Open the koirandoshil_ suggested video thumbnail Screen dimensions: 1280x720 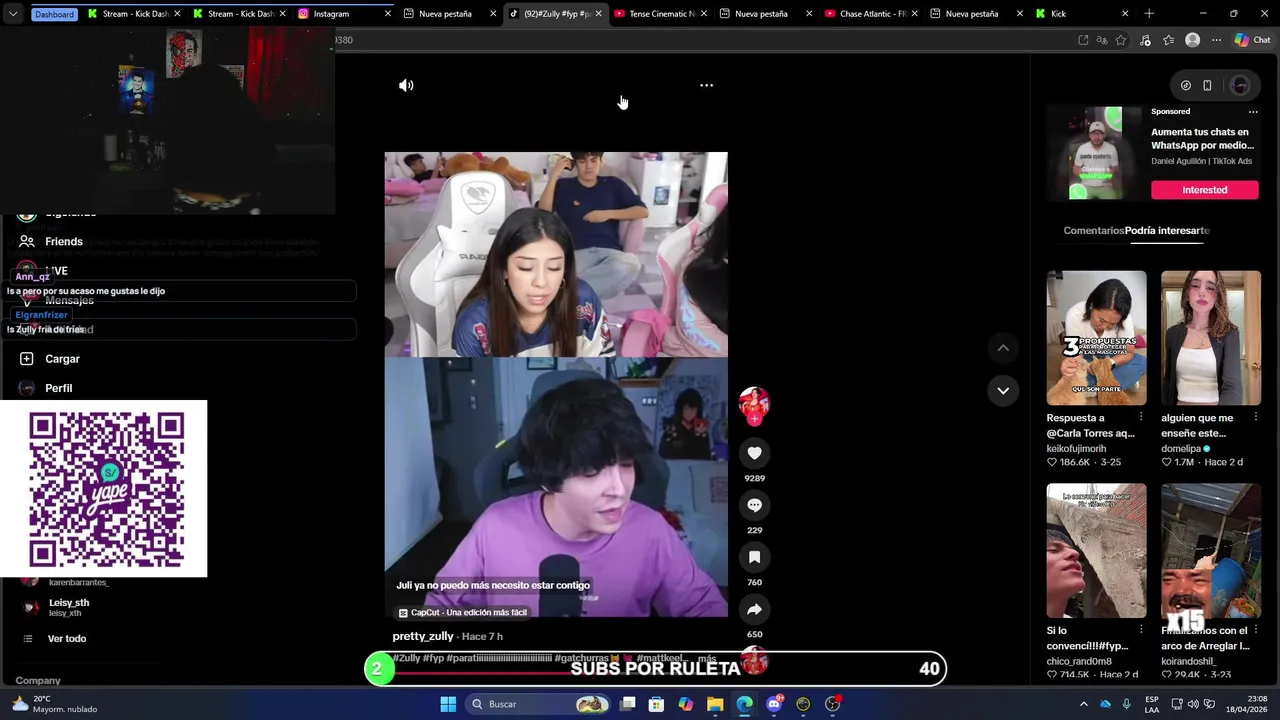pos(1210,551)
